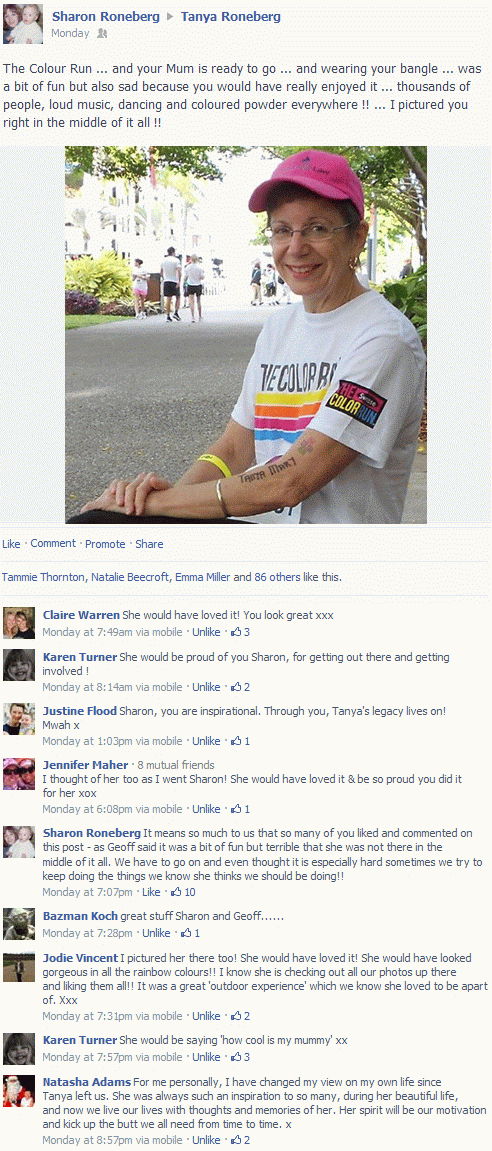
Task: Click the friends audience icon beside Monday
Action: 101,34
